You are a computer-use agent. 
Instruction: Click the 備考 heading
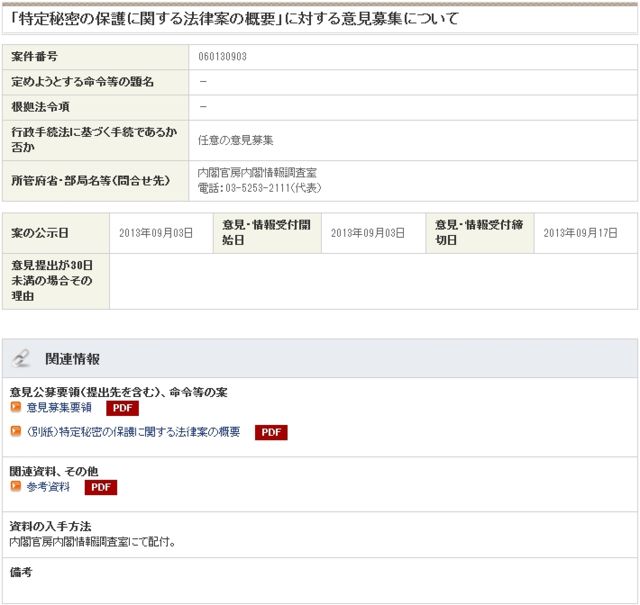pyautogui.click(x=21, y=572)
